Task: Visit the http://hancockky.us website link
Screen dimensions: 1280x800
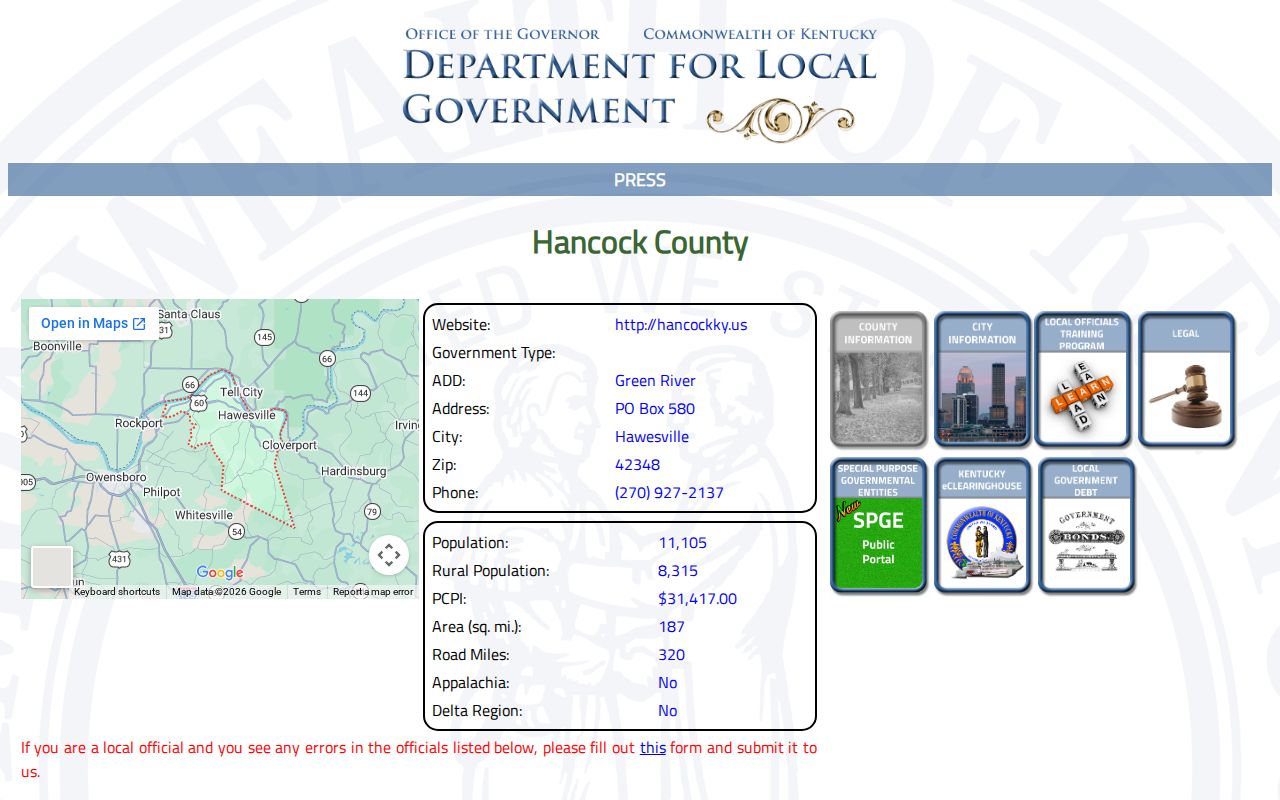Action: pos(681,325)
